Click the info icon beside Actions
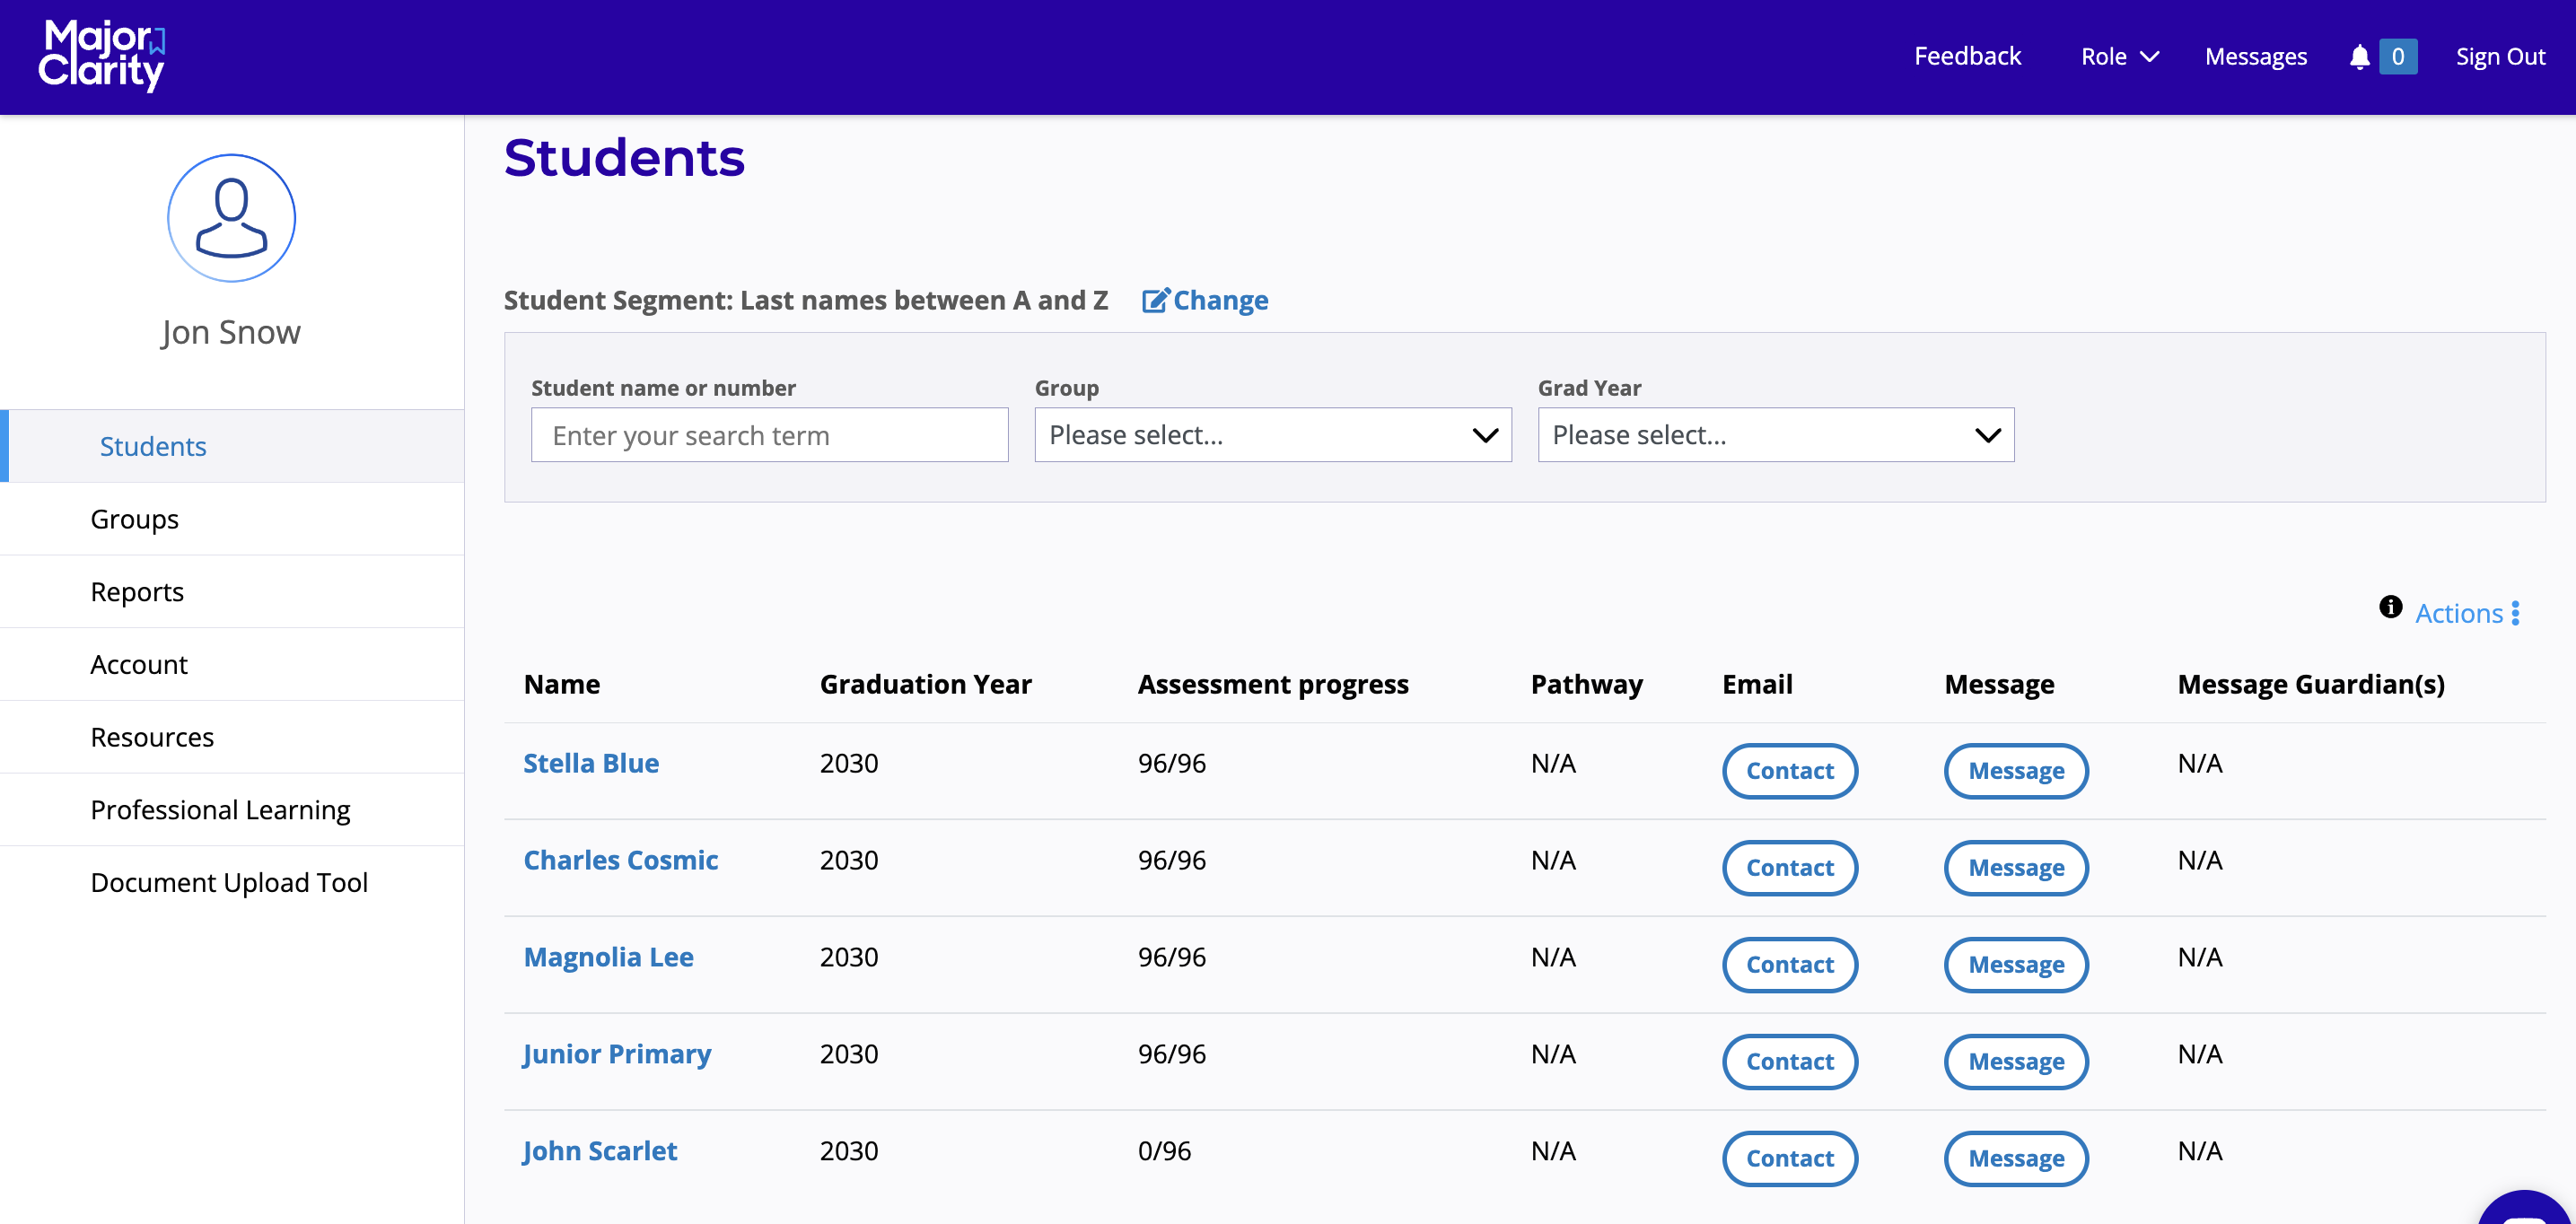The width and height of the screenshot is (2576, 1224). [x=2390, y=607]
